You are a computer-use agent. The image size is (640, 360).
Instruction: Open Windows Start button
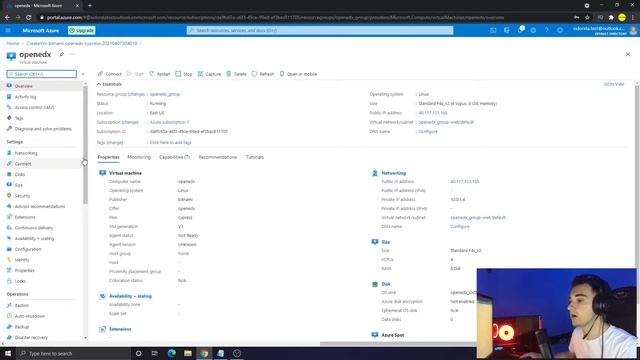8,353
